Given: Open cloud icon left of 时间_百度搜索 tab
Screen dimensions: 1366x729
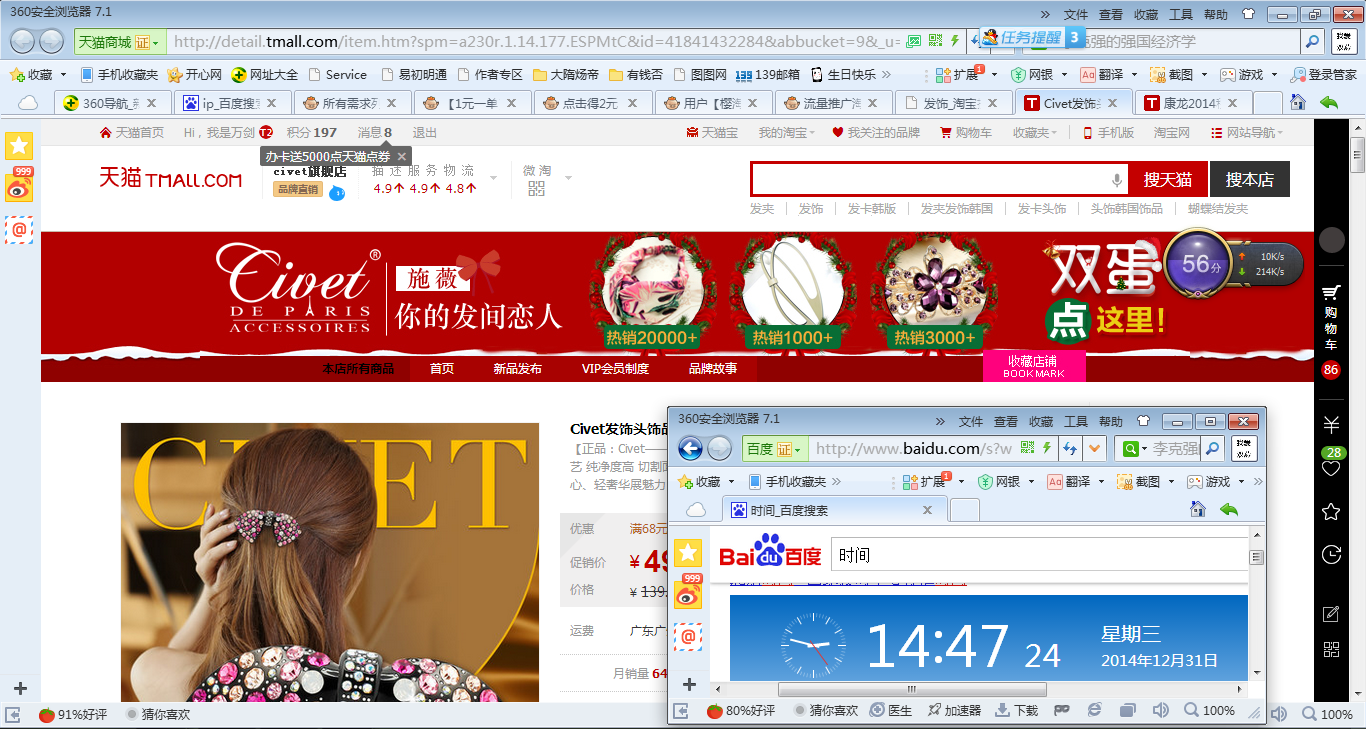Looking at the screenshot, I should click(695, 510).
